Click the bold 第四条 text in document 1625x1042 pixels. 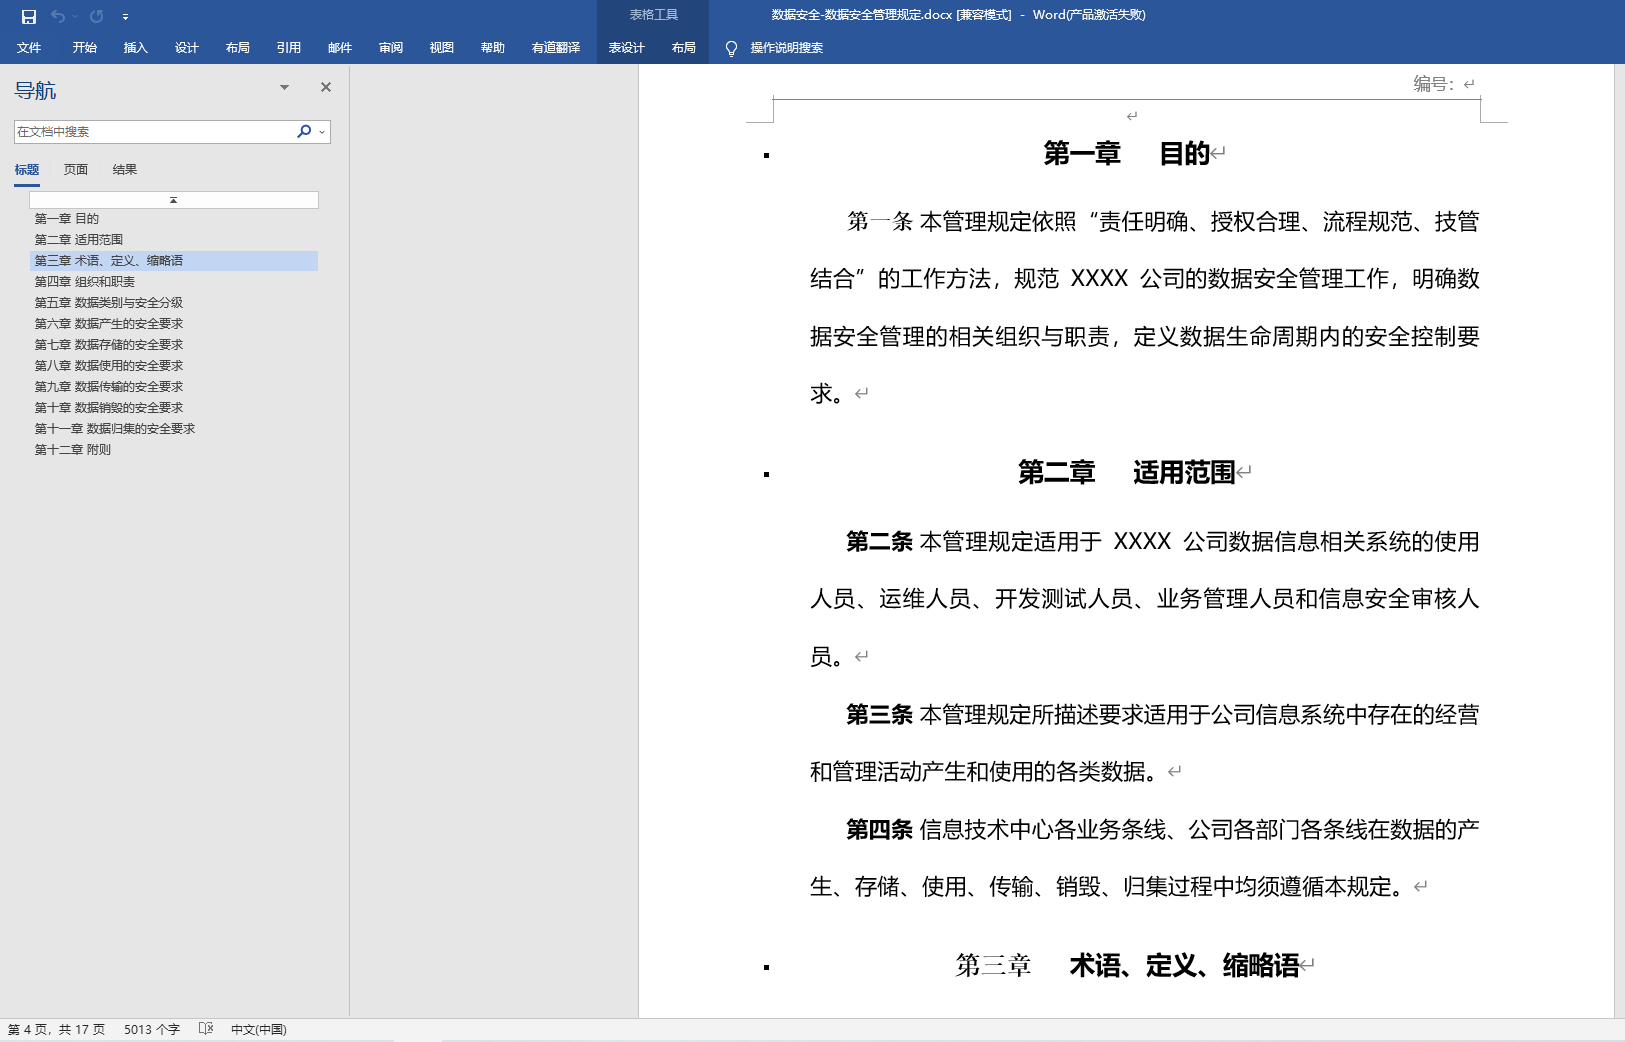pyautogui.click(x=879, y=830)
